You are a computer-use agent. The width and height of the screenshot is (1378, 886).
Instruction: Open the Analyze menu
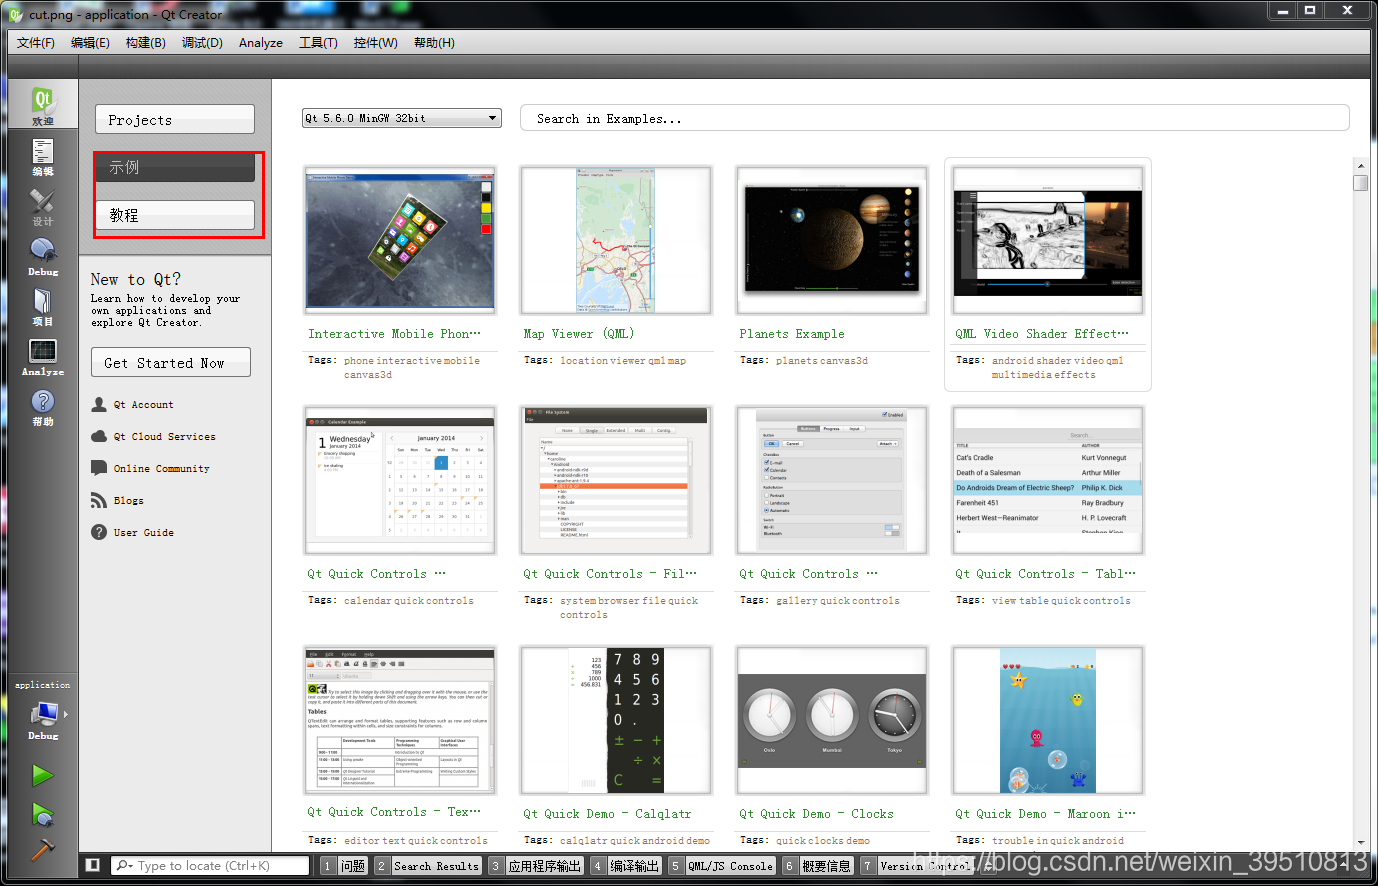pos(261,42)
